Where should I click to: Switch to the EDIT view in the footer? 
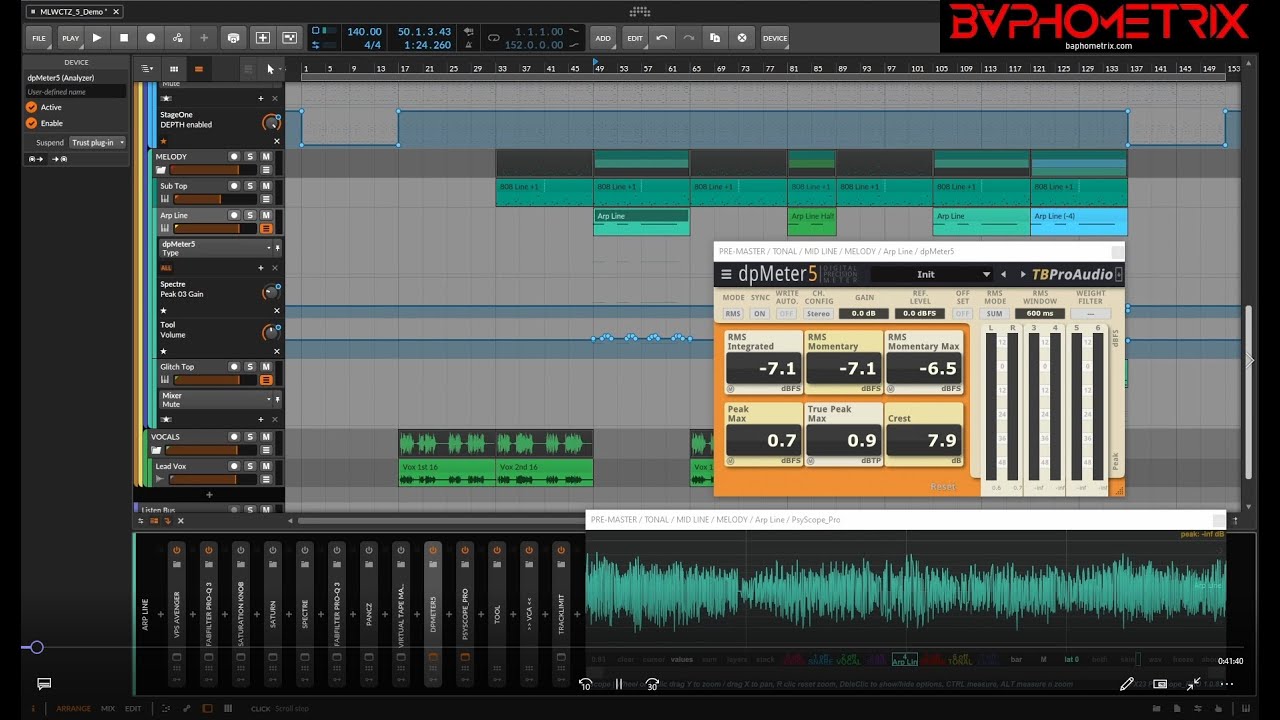[x=133, y=708]
